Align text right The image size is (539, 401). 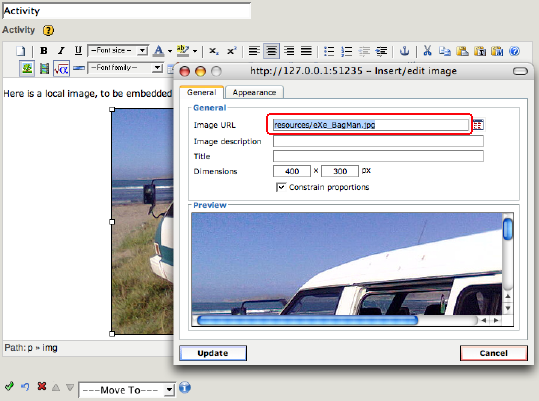[289, 51]
